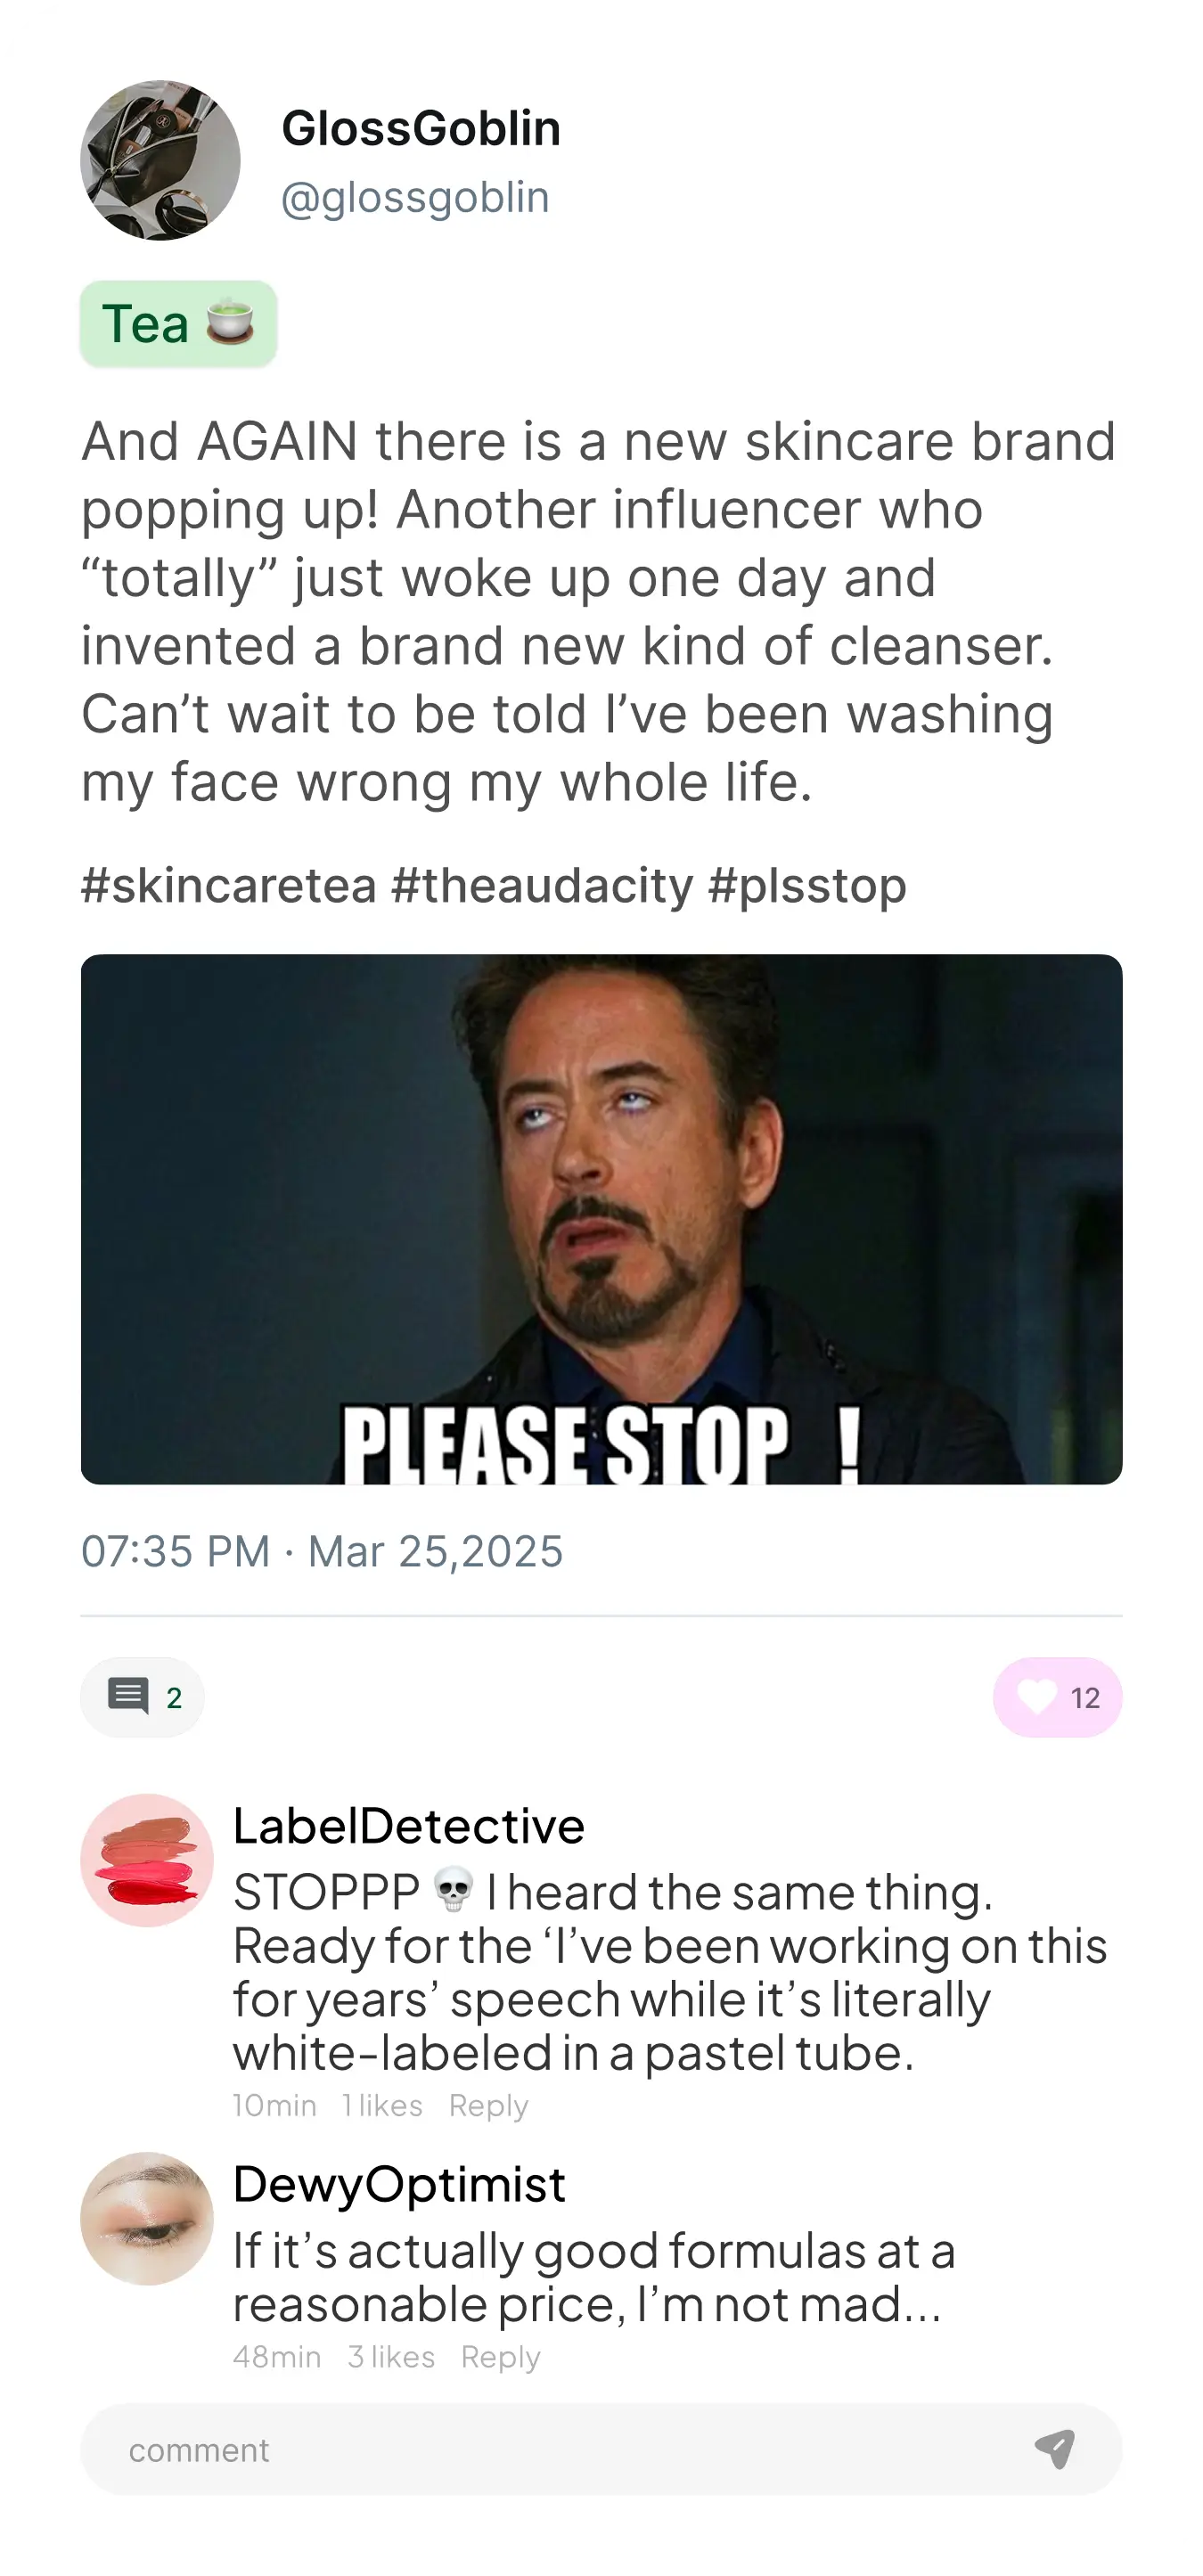Reply to DewyOptimist's comment
The image size is (1203, 2576).
500,2356
